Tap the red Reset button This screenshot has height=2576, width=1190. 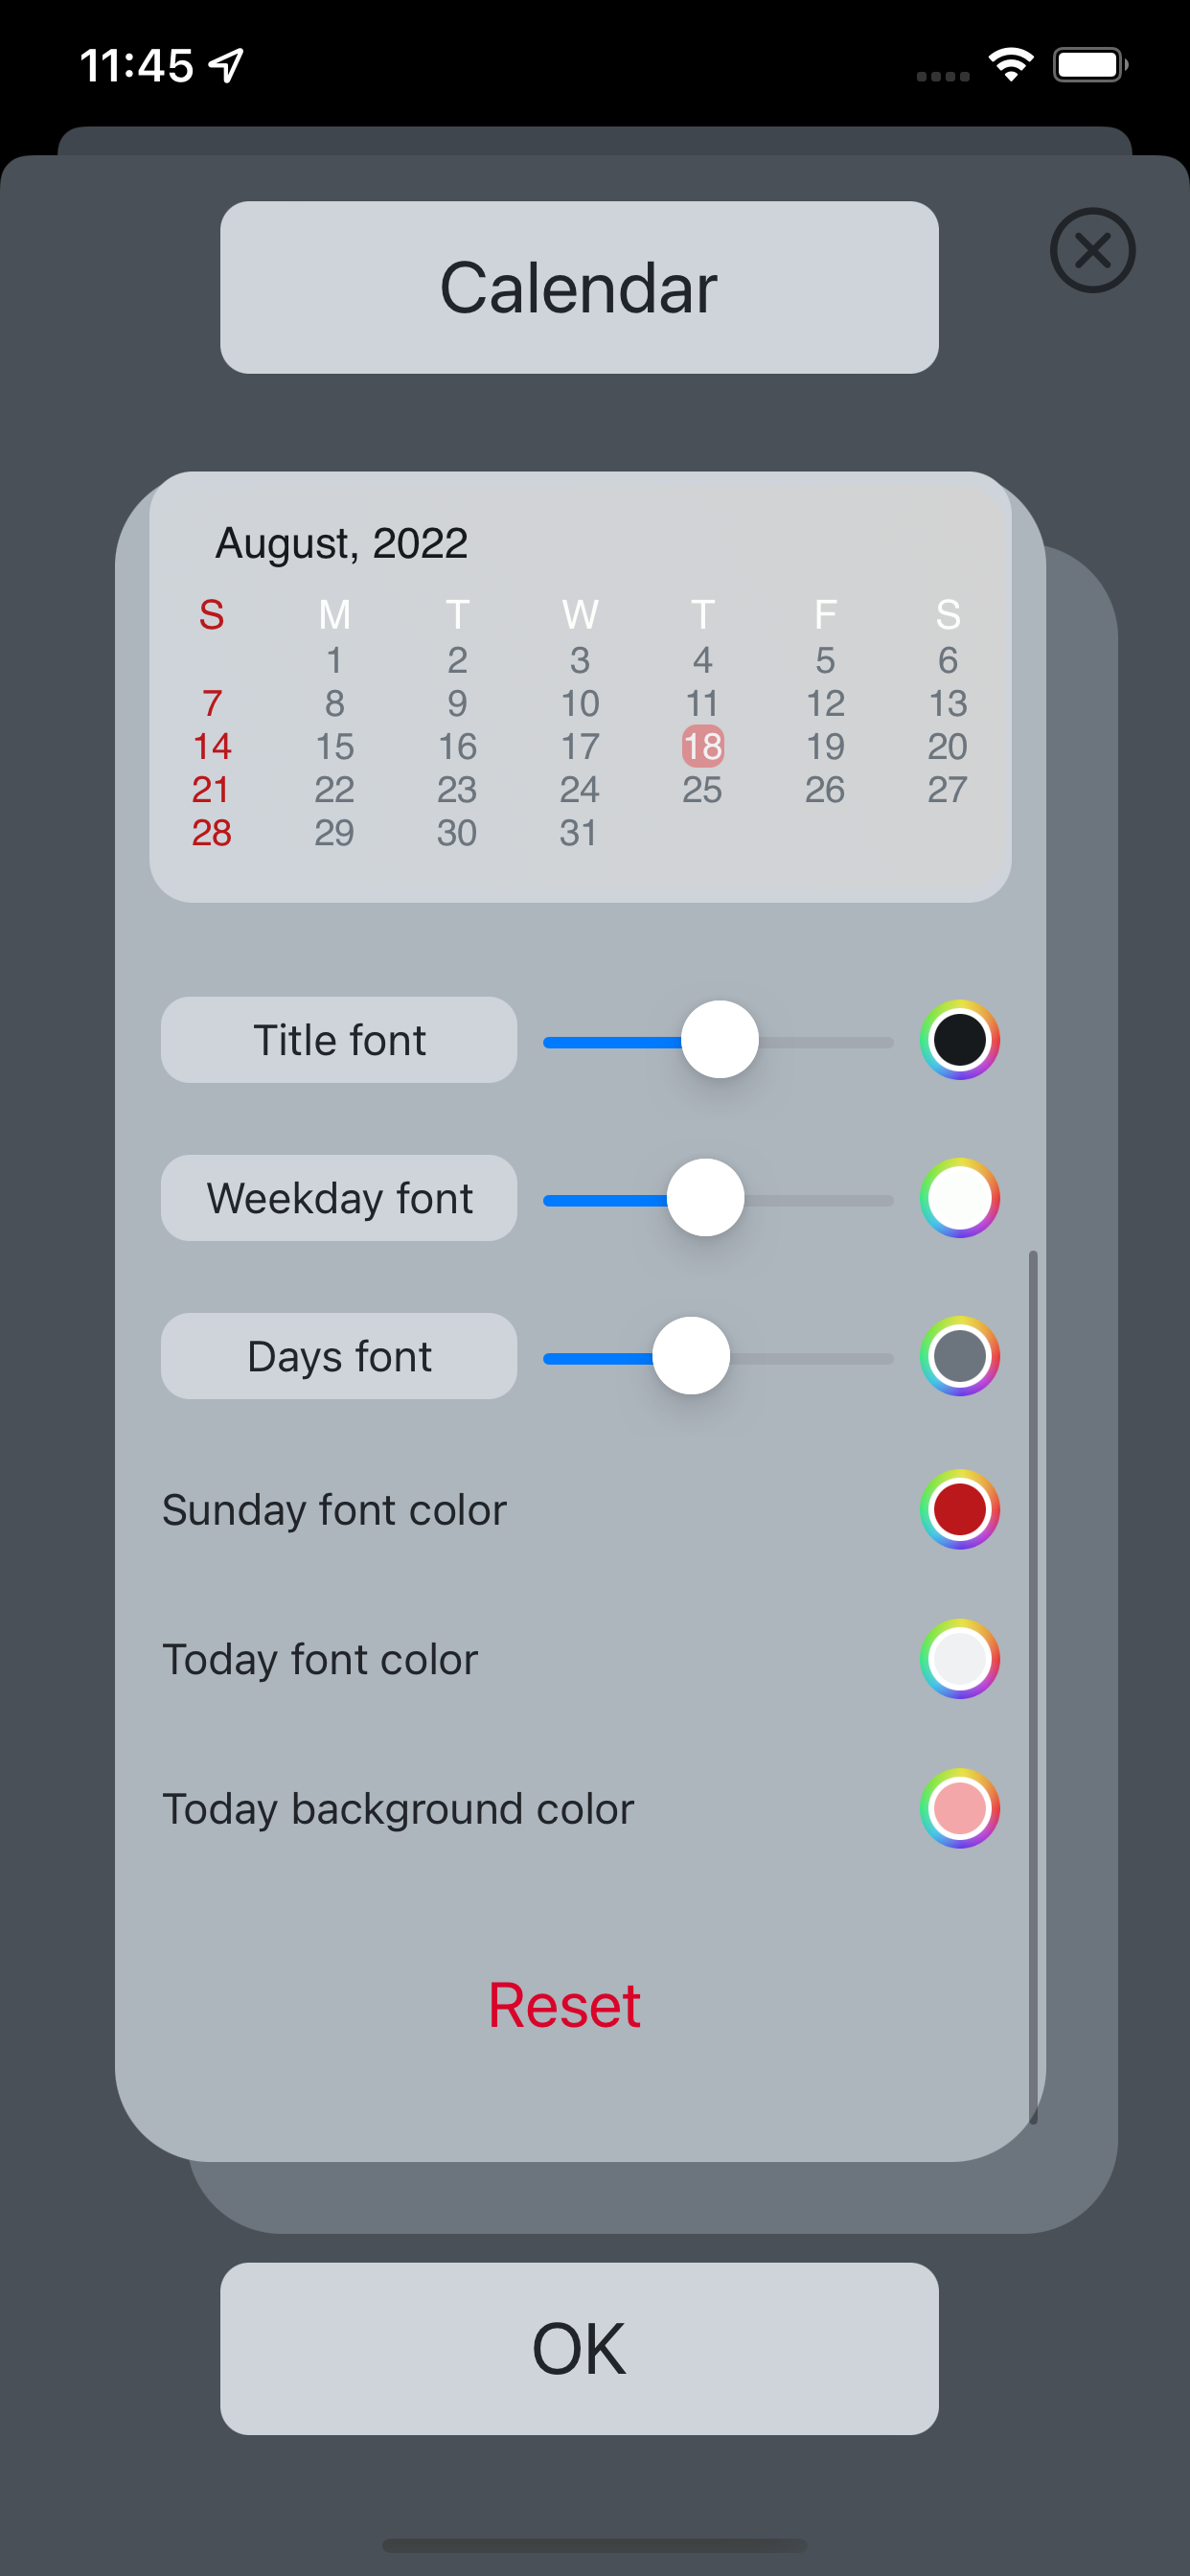564,2004
